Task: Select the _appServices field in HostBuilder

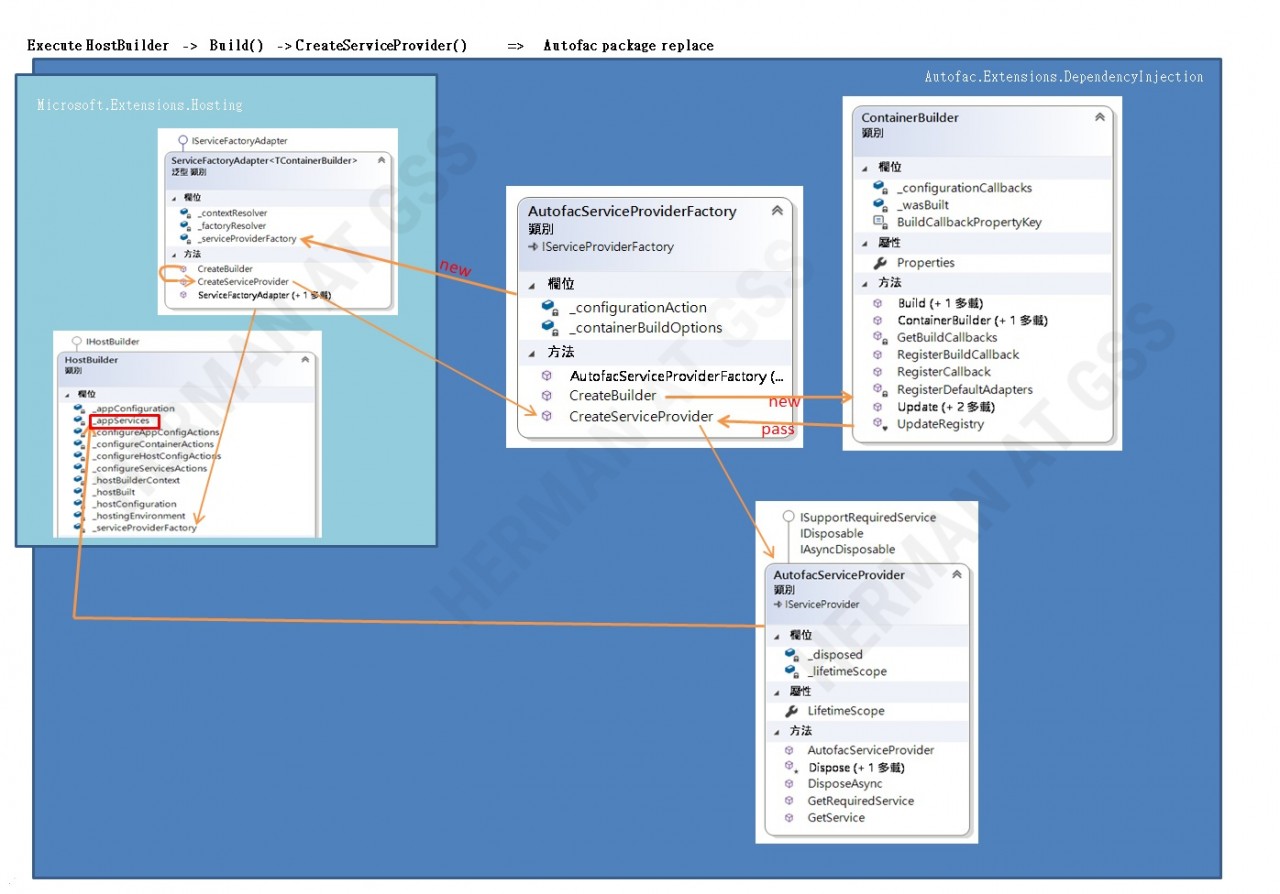Action: click(x=121, y=421)
